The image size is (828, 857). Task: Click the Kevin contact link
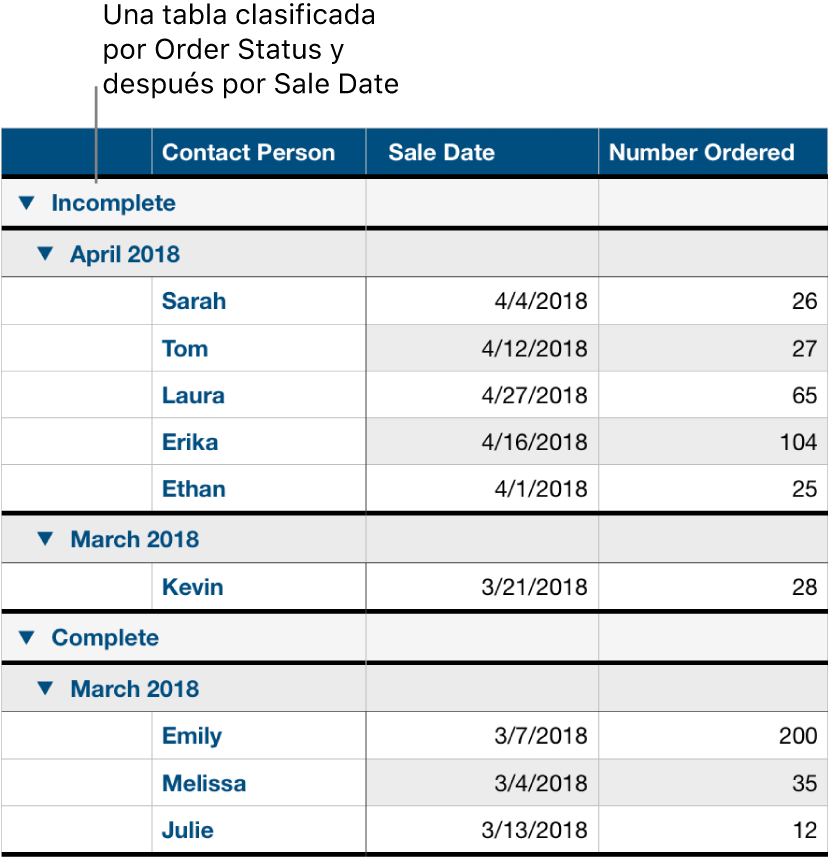click(191, 587)
